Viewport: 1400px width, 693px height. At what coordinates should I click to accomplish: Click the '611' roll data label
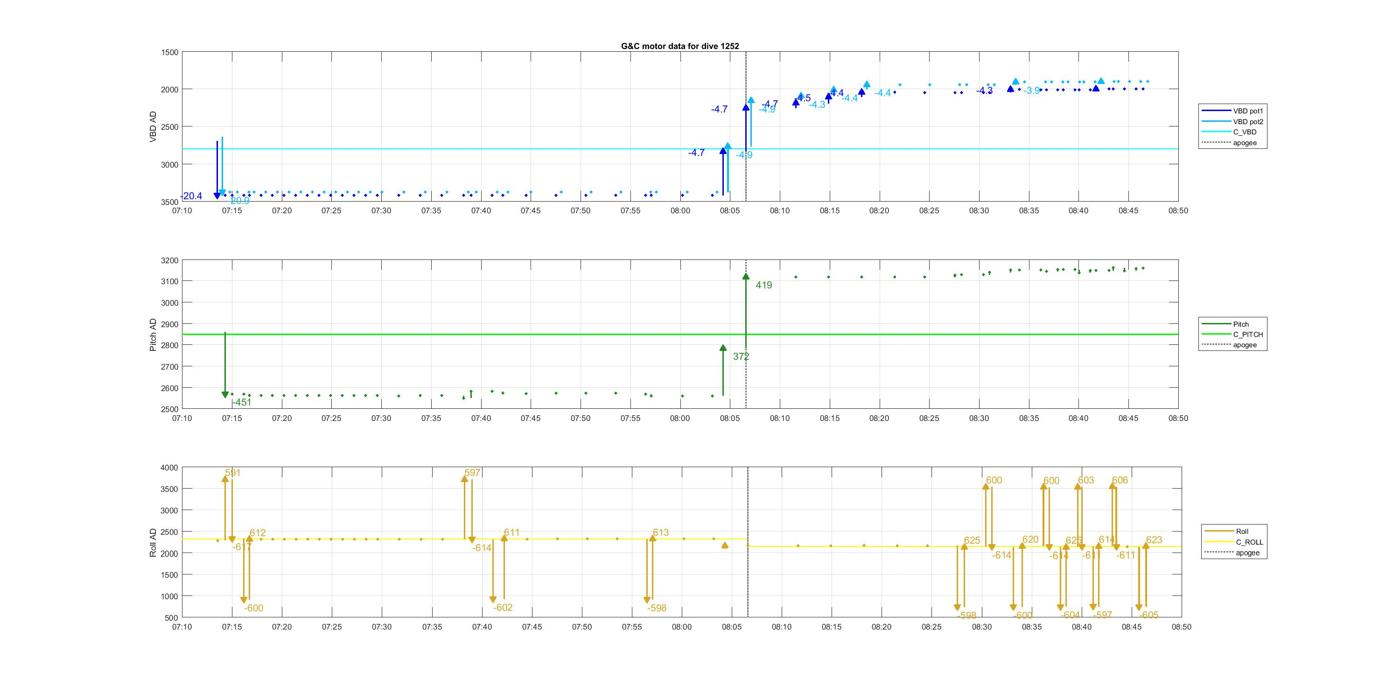click(x=511, y=534)
